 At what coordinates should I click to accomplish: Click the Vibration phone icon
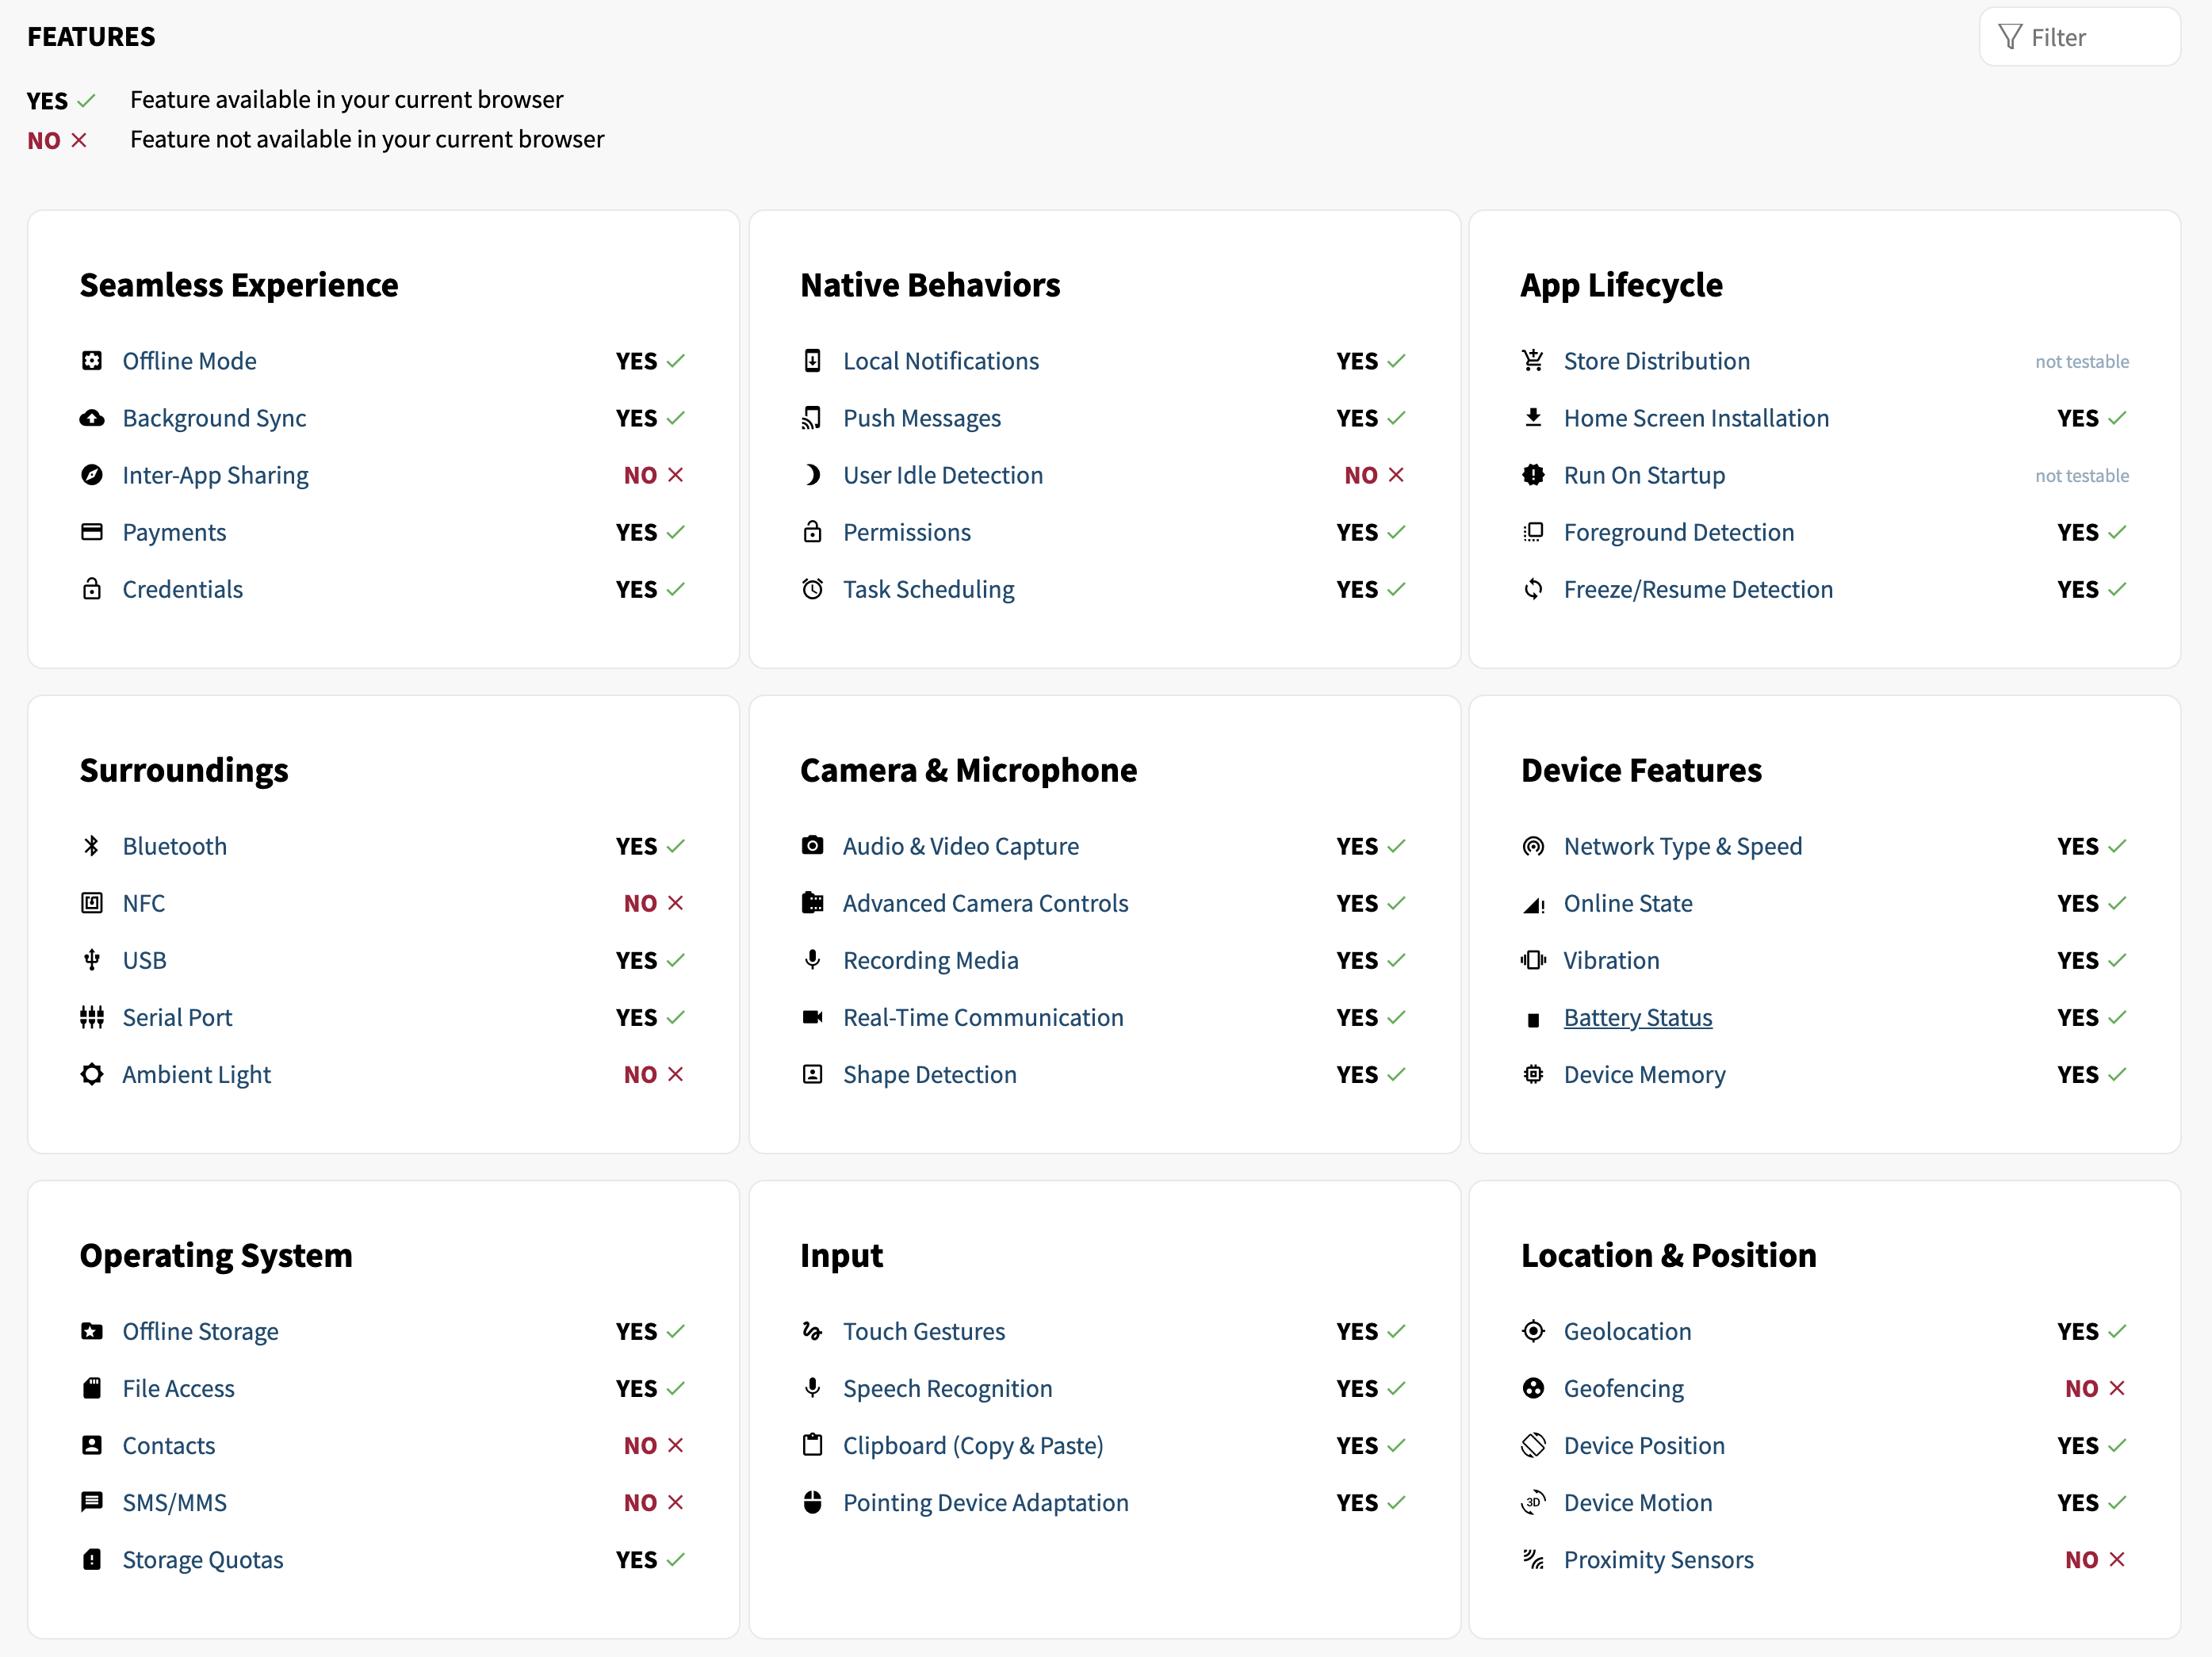coord(1533,960)
